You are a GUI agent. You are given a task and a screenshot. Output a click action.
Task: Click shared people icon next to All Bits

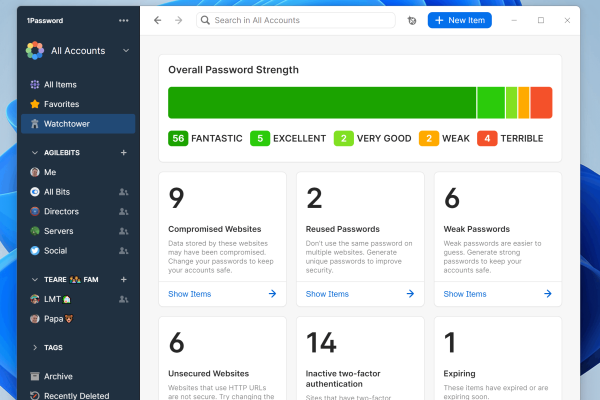coord(123,192)
